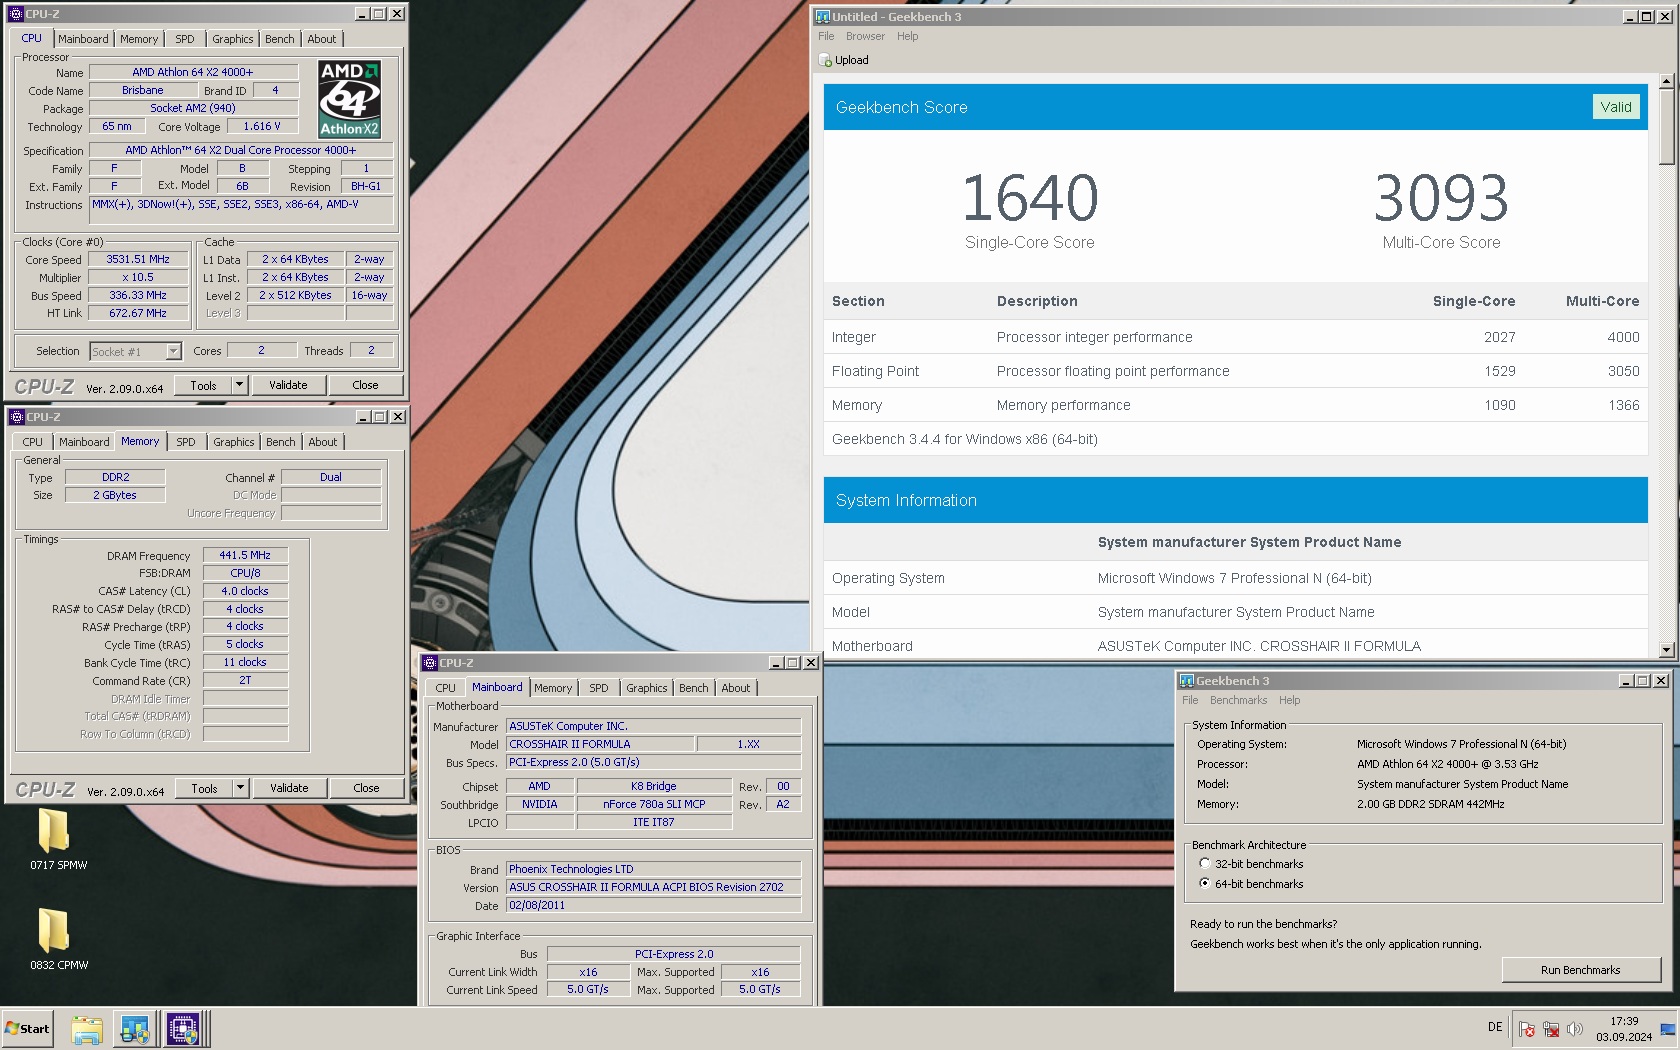Open Help menu in small Geekbench window
Image resolution: width=1680 pixels, height=1050 pixels.
tap(1290, 700)
